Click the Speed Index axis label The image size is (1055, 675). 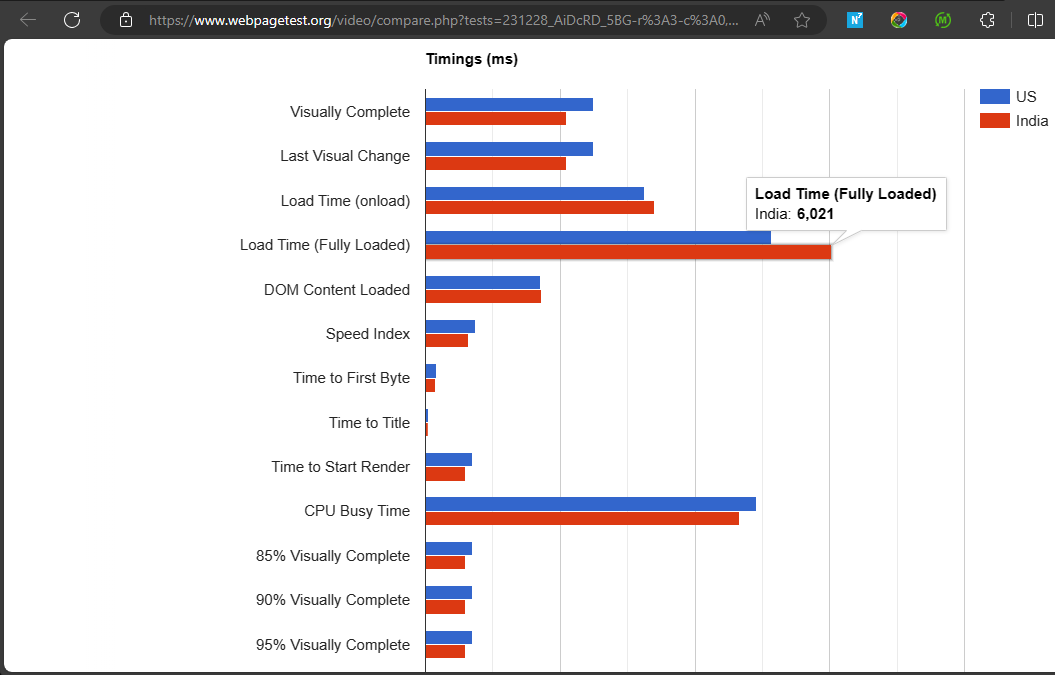[x=368, y=333]
